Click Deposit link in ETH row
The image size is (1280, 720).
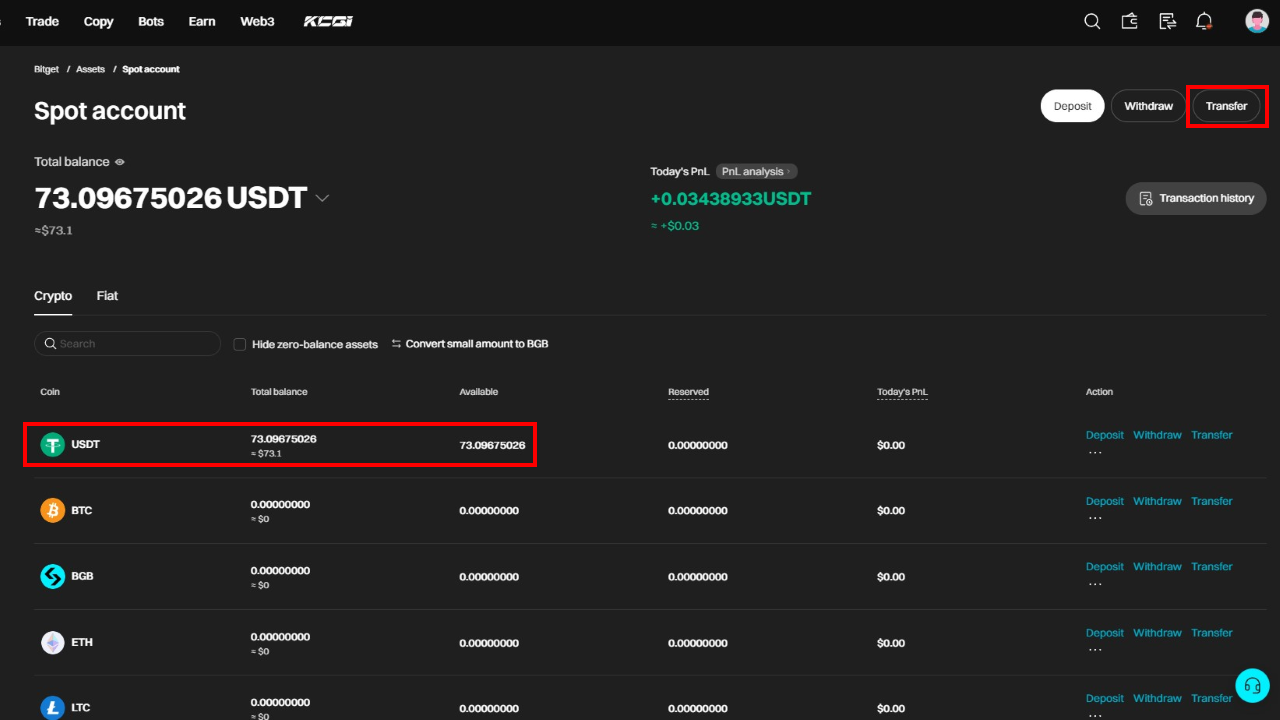1105,633
